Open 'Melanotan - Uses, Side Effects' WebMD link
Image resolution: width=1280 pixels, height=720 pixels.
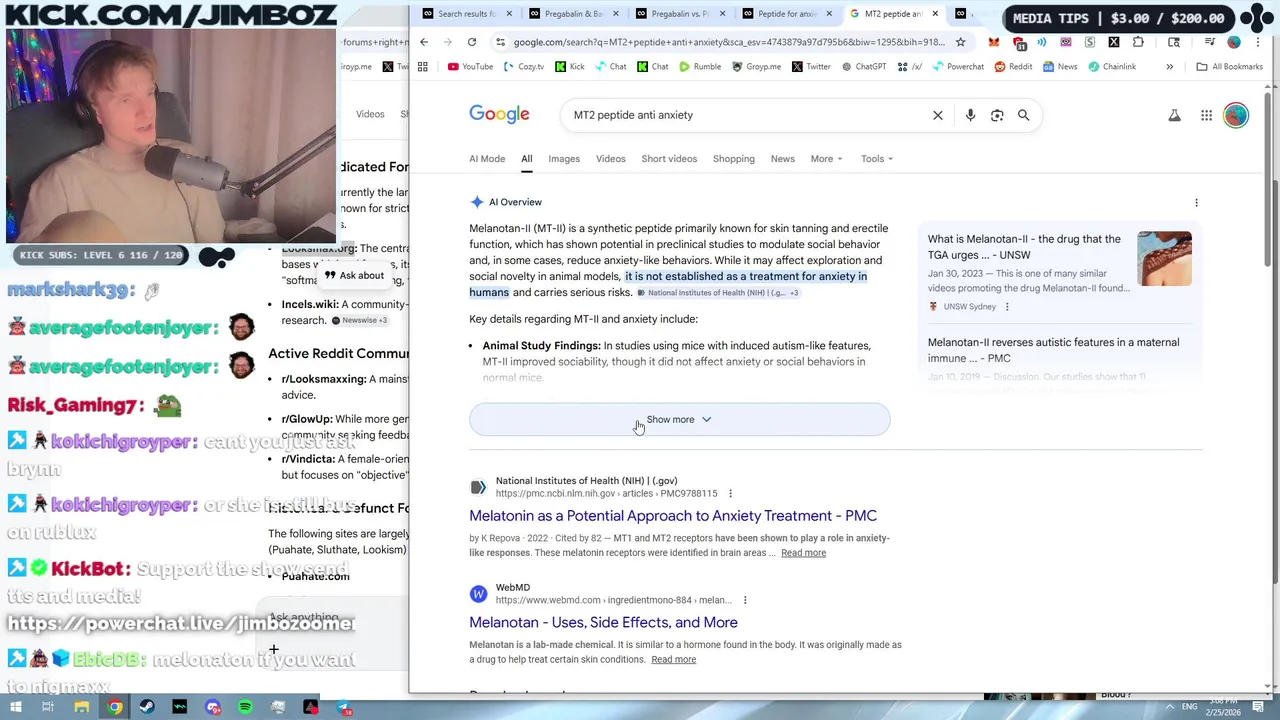603,623
